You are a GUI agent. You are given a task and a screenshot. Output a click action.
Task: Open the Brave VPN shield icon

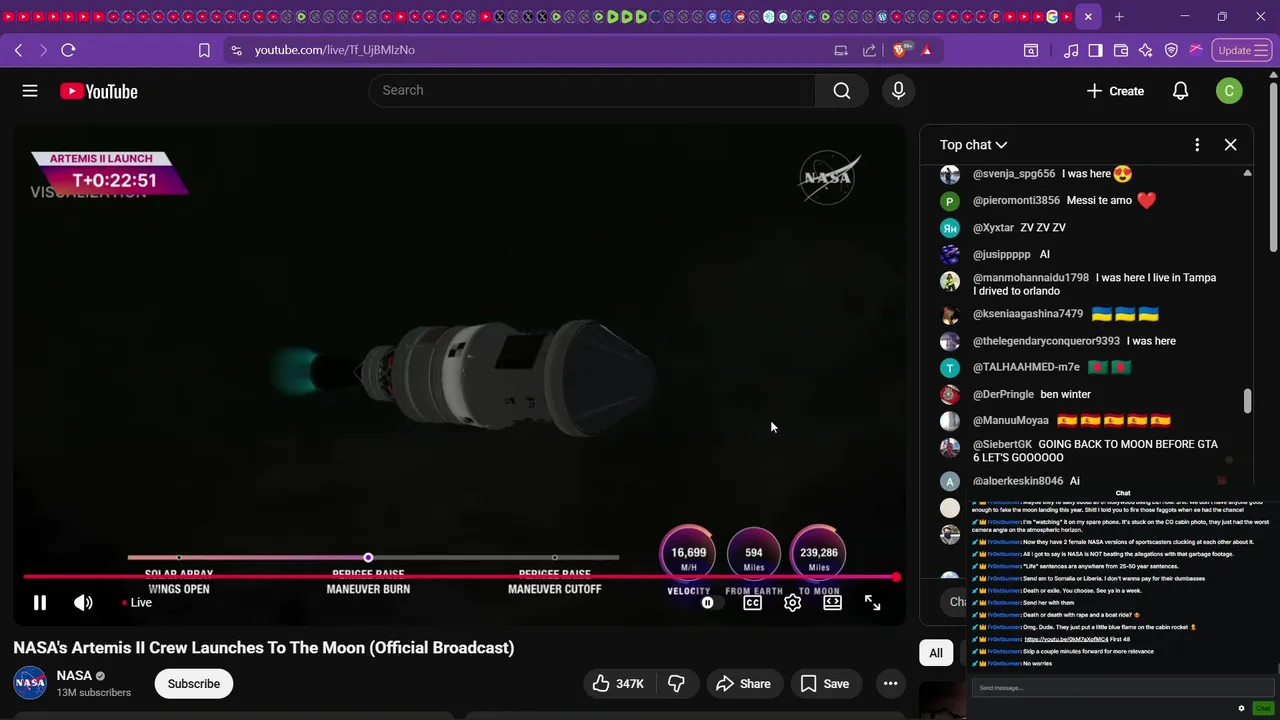pos(1171,50)
